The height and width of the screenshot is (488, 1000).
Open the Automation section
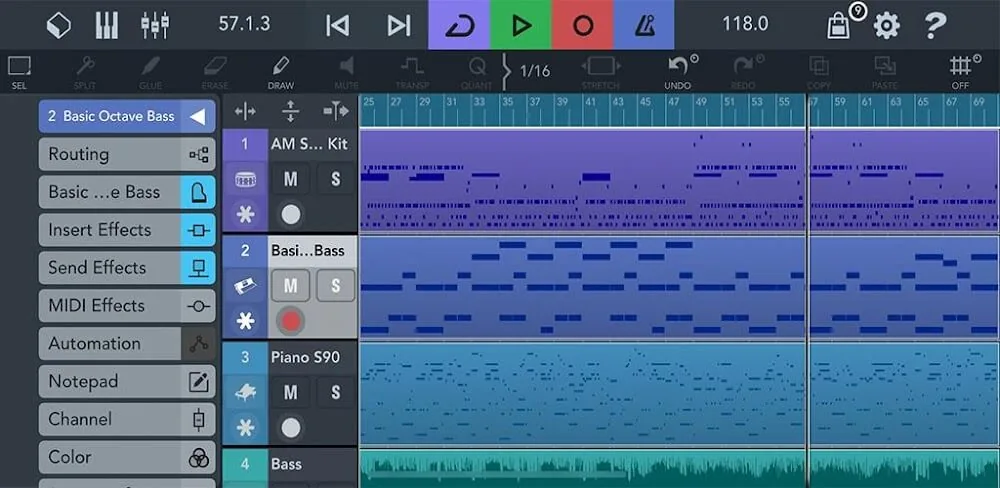[x=127, y=343]
